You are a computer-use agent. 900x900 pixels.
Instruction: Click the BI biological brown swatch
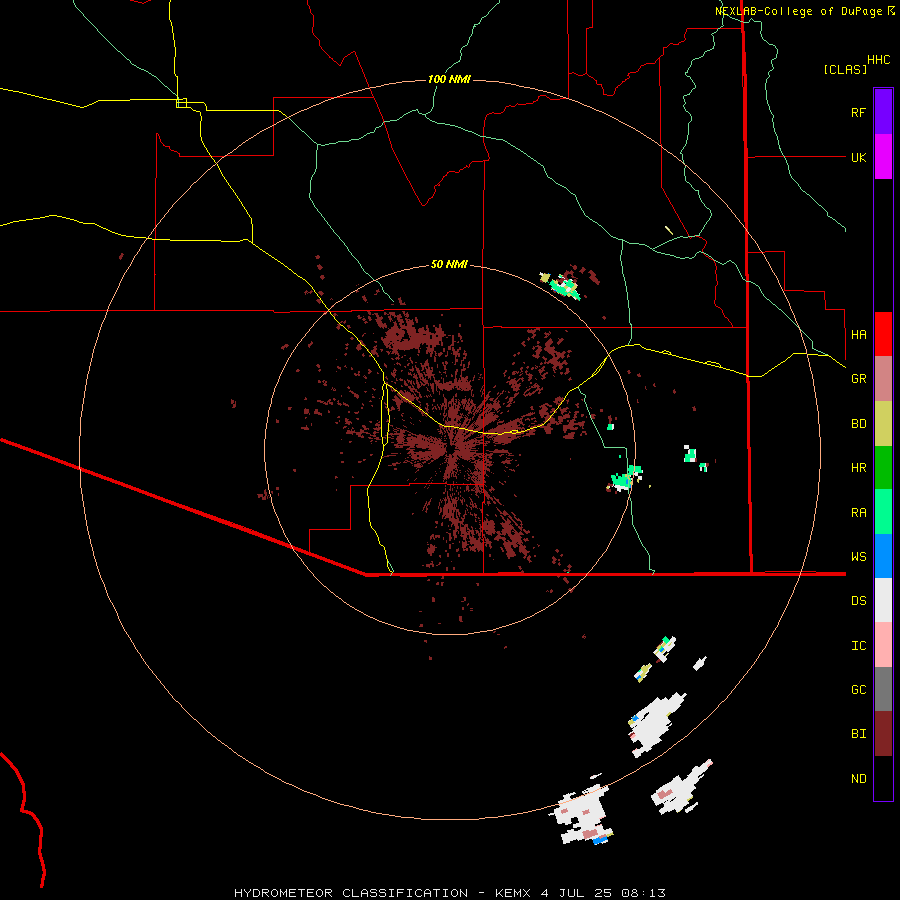(883, 734)
